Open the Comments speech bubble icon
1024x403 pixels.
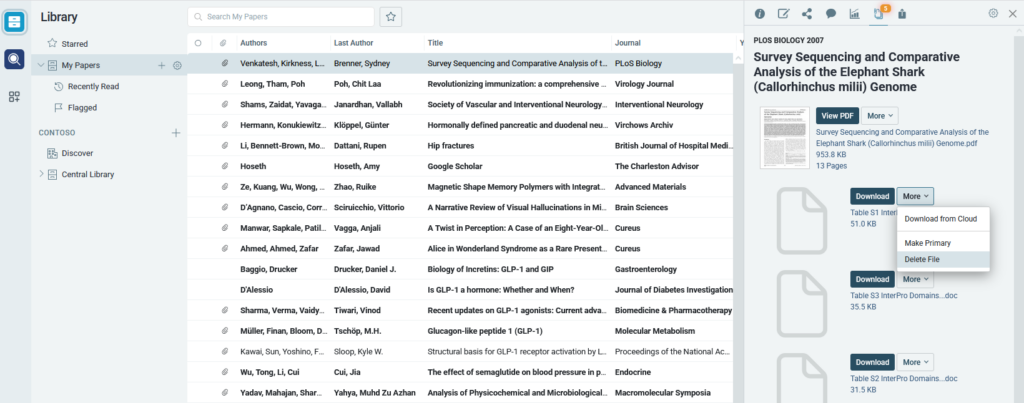point(830,14)
